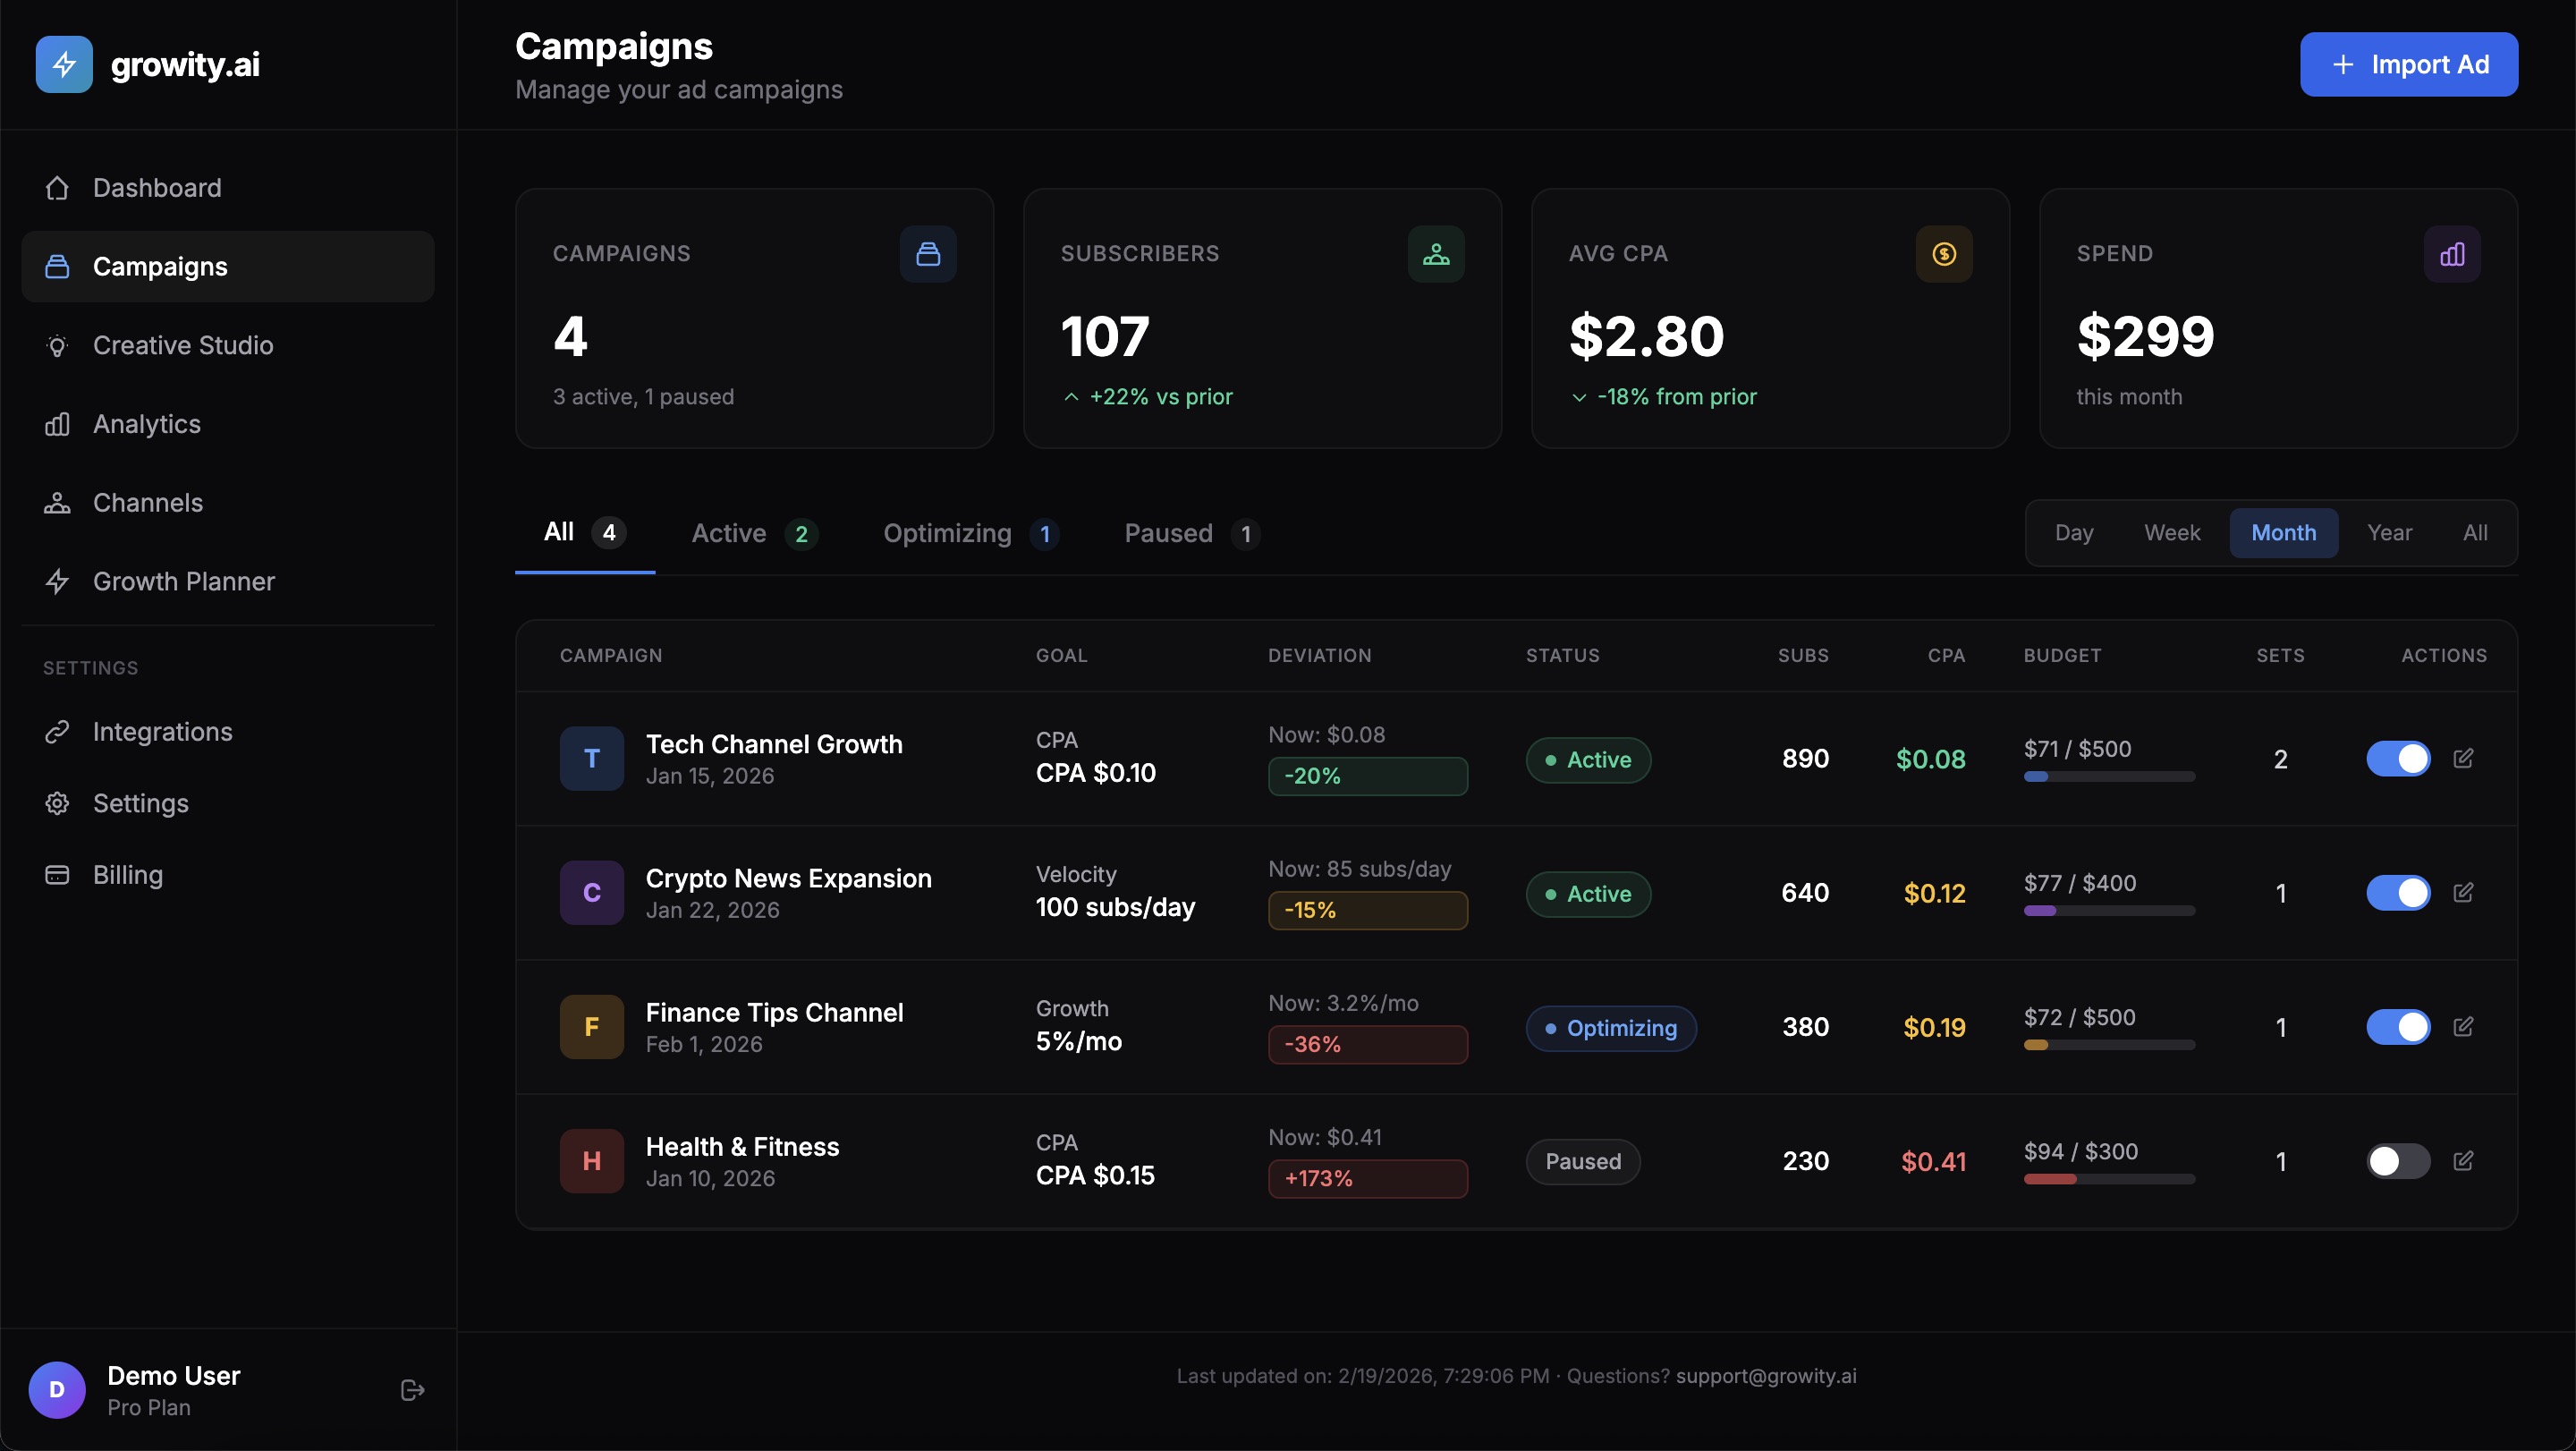Turn off the Crypto News Expansion toggle

click(2400, 892)
